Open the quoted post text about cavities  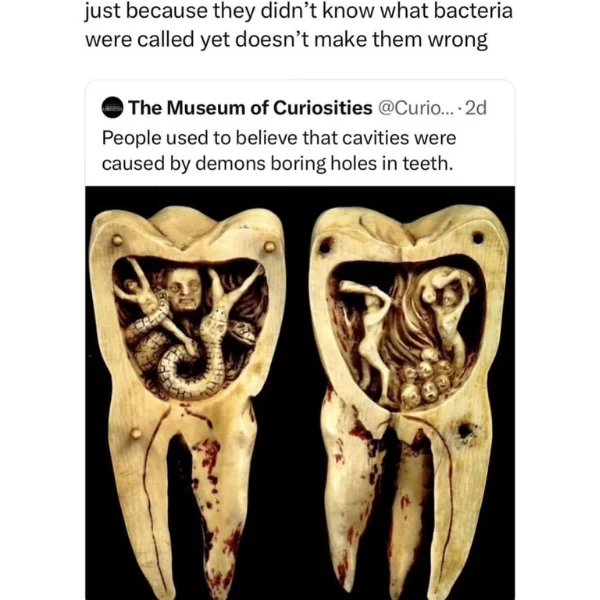coord(279,150)
